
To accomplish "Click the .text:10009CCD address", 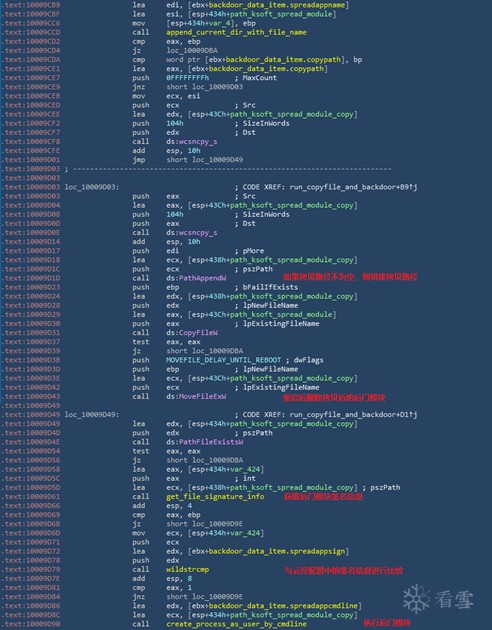I will coord(31,32).
